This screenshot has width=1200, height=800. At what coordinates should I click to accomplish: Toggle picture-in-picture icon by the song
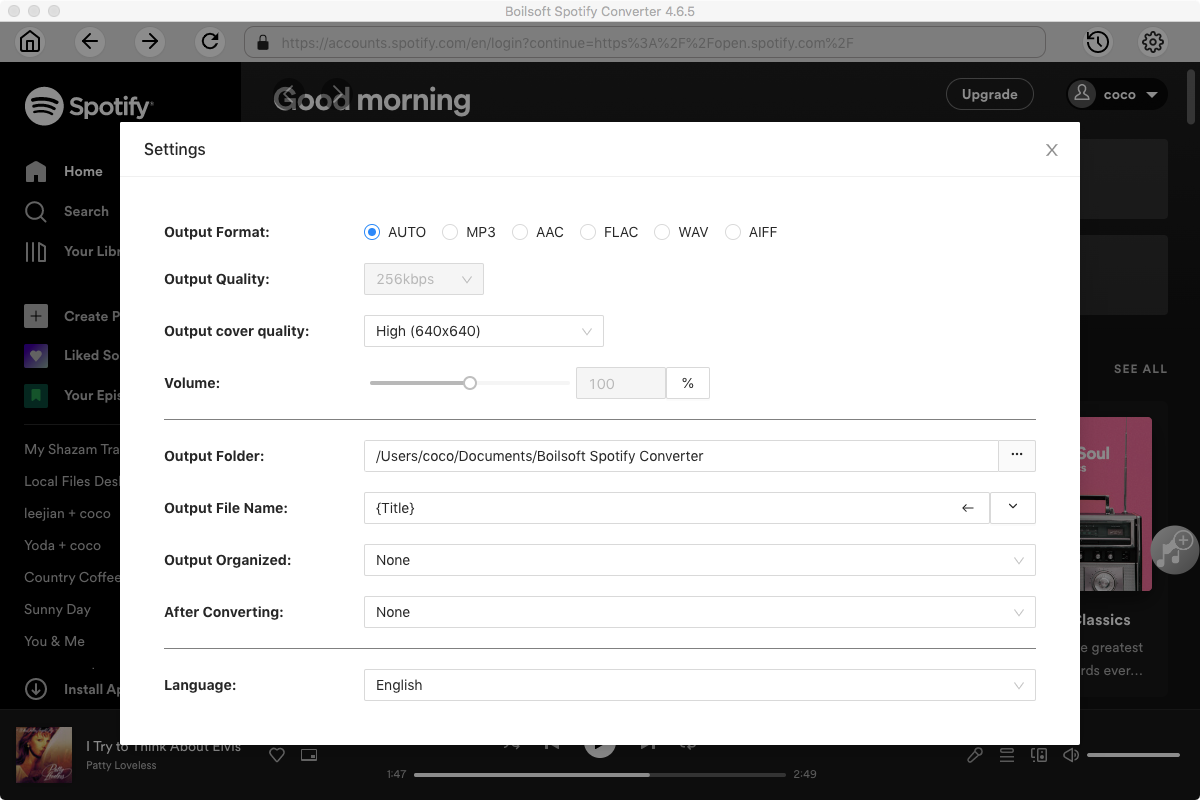click(x=309, y=755)
